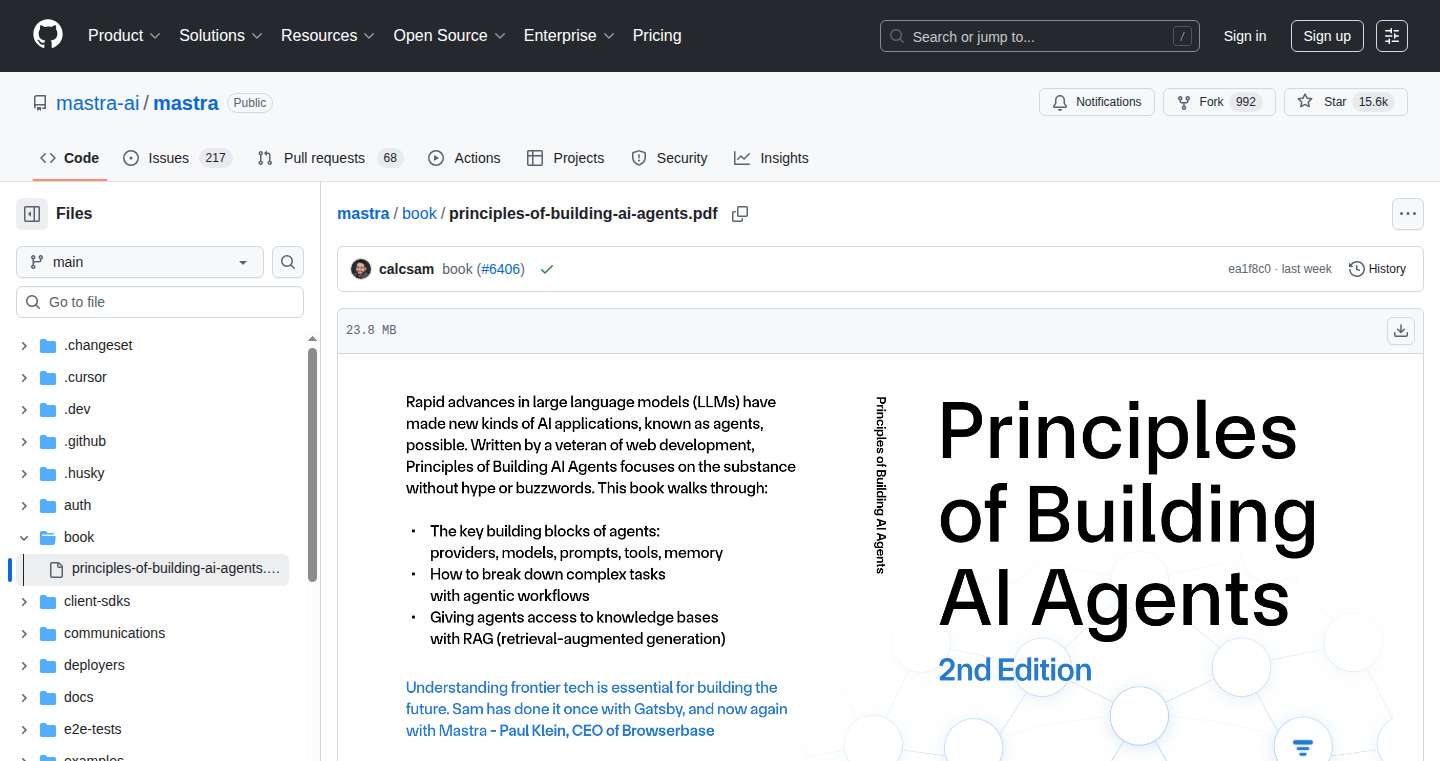The height and width of the screenshot is (761, 1440).
Task: Open the Open Source menu
Action: click(449, 36)
